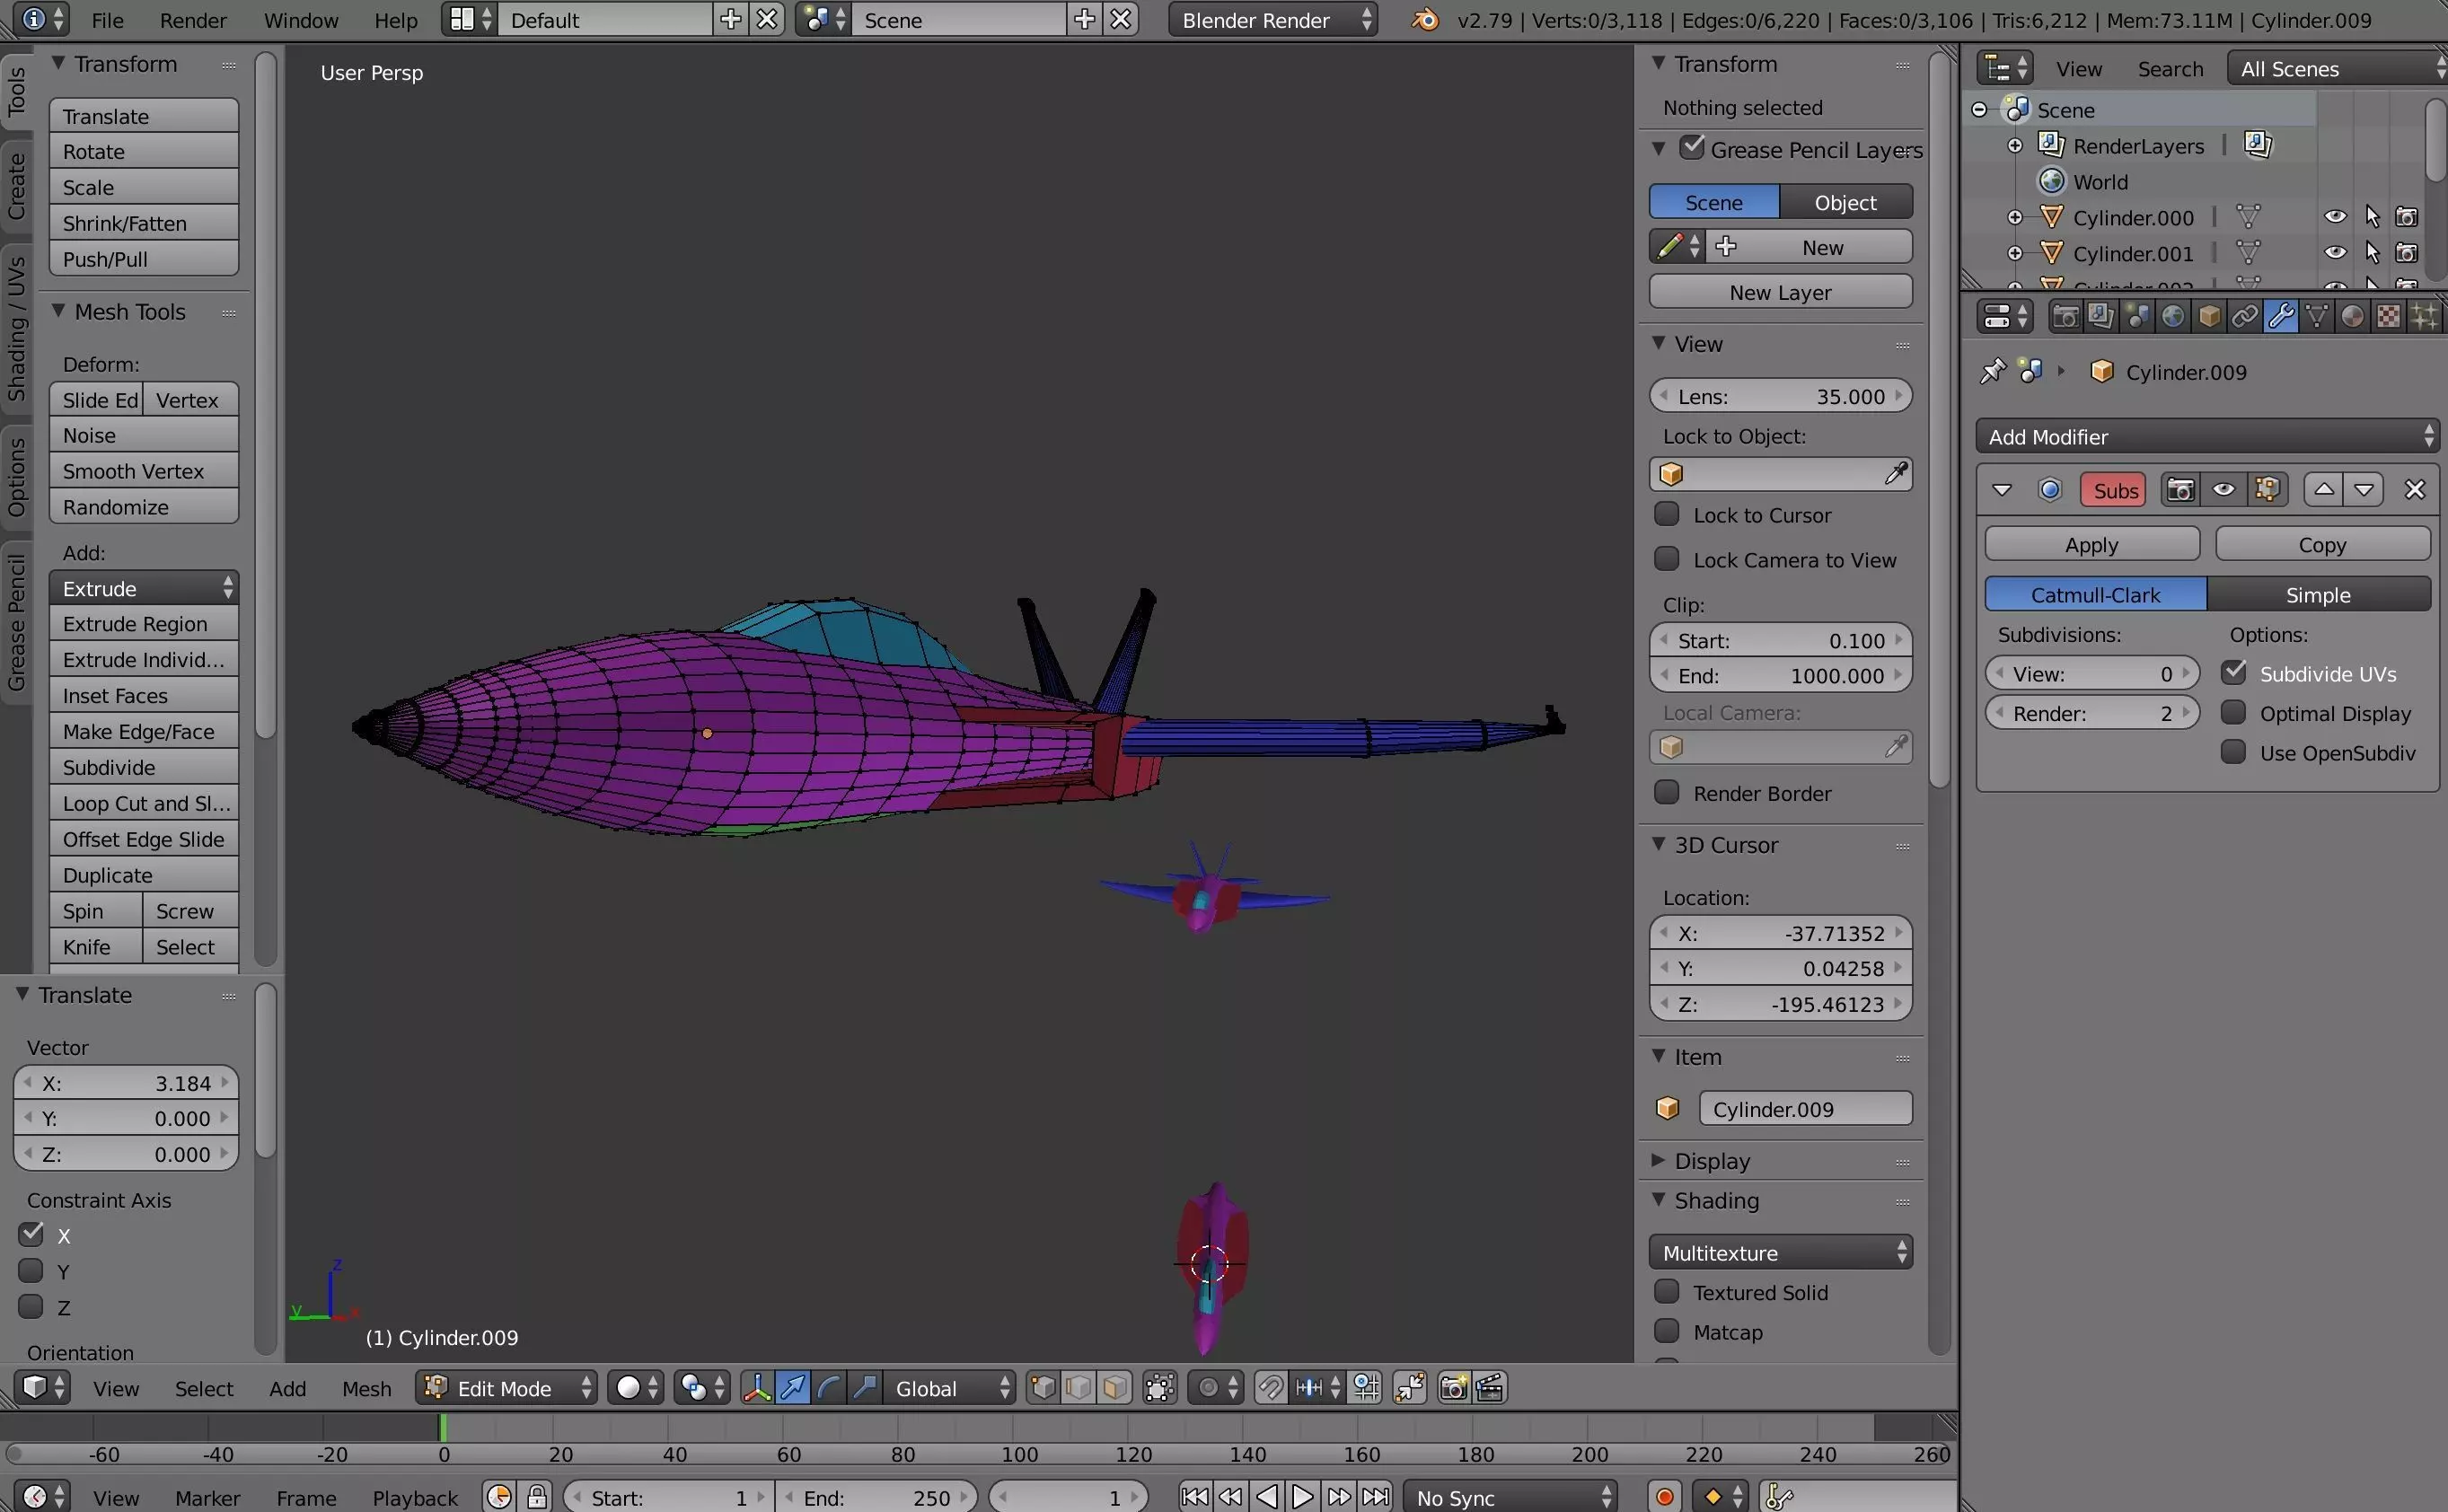2448x1512 pixels.
Task: Hide Cylinder.000 with eye icon
Action: pyautogui.click(x=2335, y=217)
